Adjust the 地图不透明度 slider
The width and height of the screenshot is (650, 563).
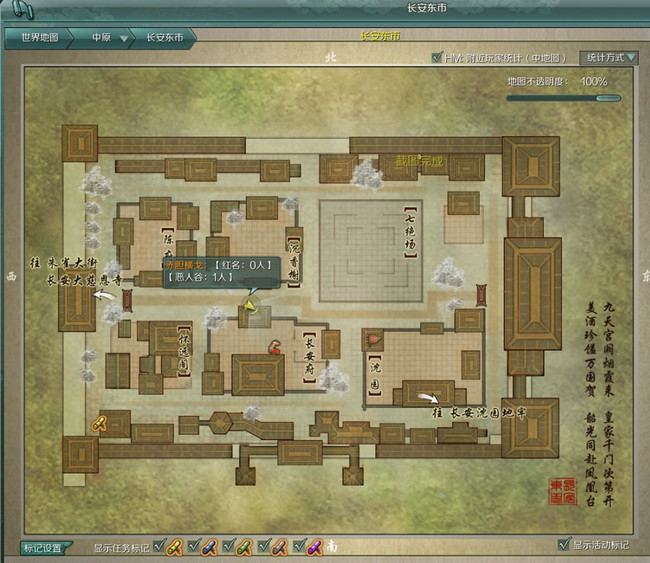pyautogui.click(x=563, y=98)
